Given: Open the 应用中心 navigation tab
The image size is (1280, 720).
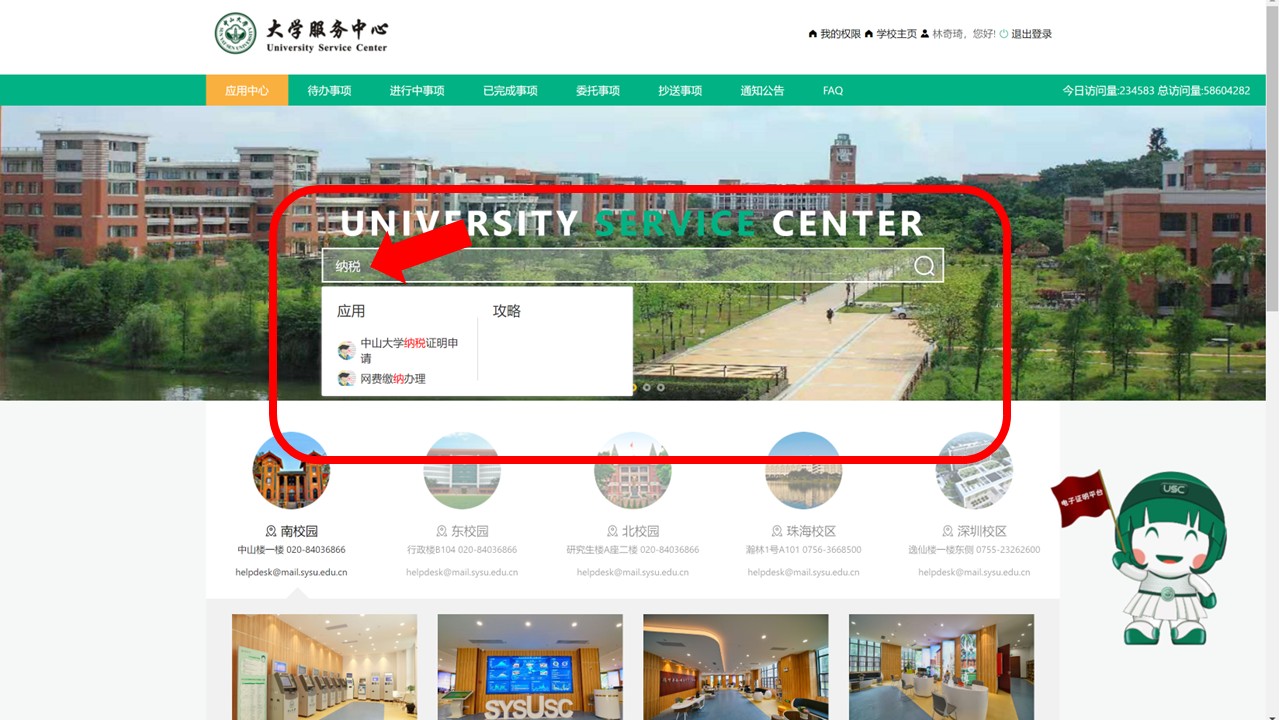Looking at the screenshot, I should pyautogui.click(x=247, y=90).
